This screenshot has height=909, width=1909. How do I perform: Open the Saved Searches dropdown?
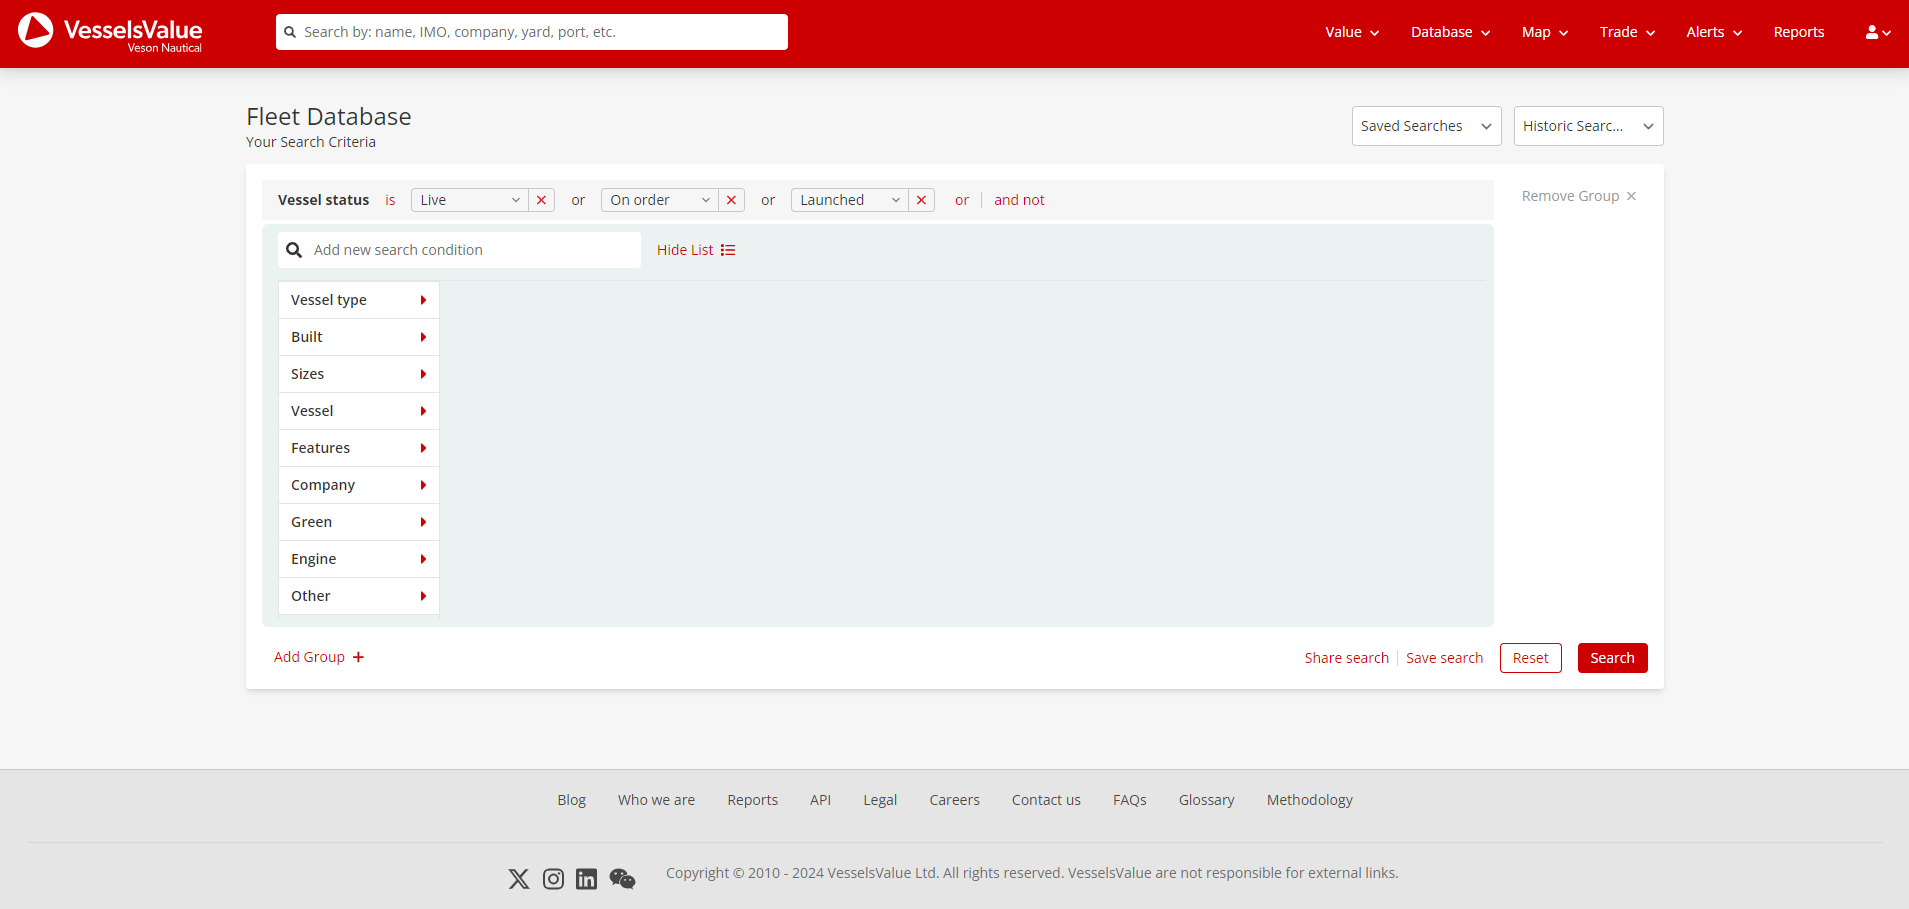point(1426,125)
